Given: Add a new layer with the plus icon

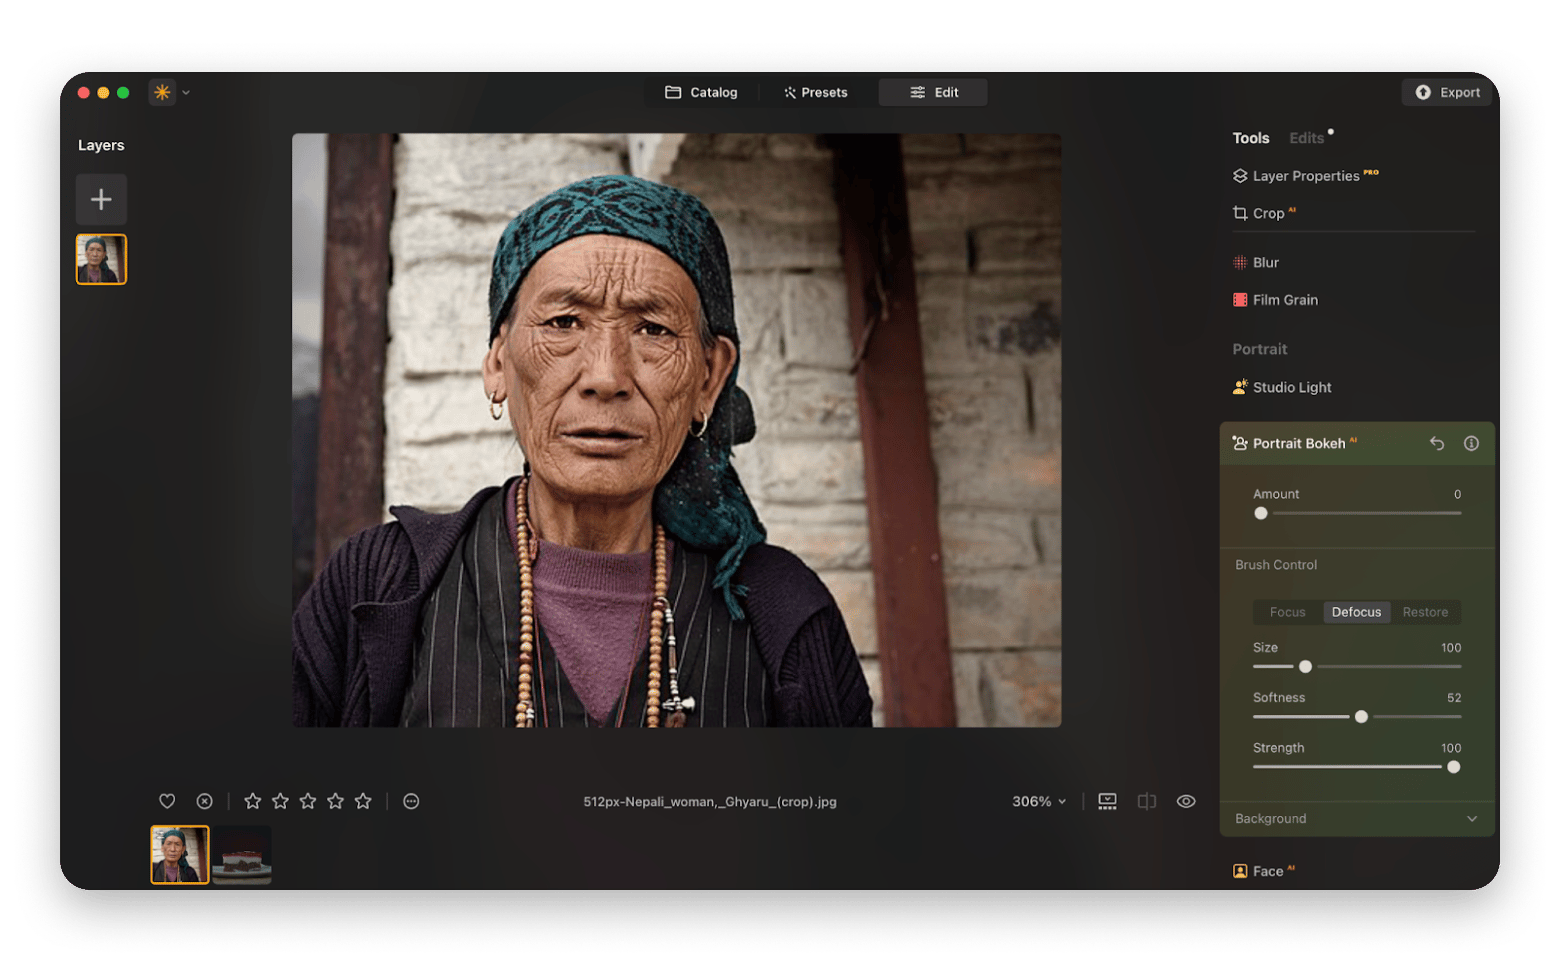Looking at the screenshot, I should tap(100, 199).
